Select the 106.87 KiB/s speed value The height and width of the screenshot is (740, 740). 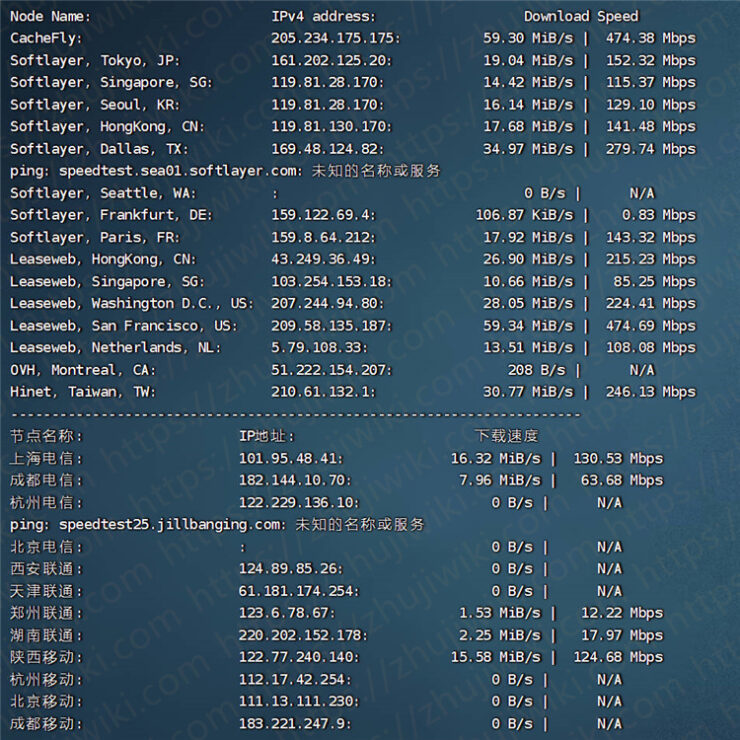(x=524, y=215)
